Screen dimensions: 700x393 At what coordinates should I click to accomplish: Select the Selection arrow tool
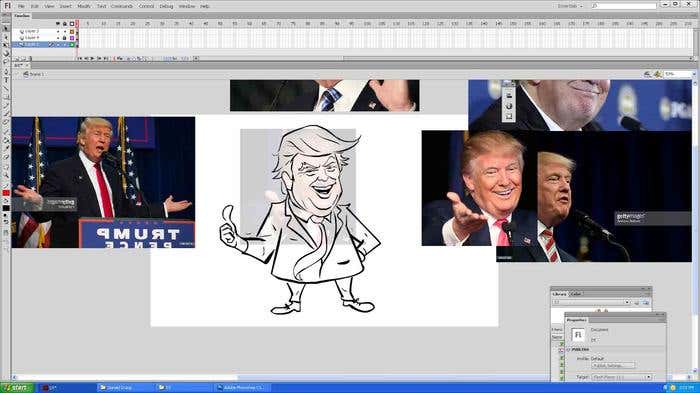(x=6, y=28)
